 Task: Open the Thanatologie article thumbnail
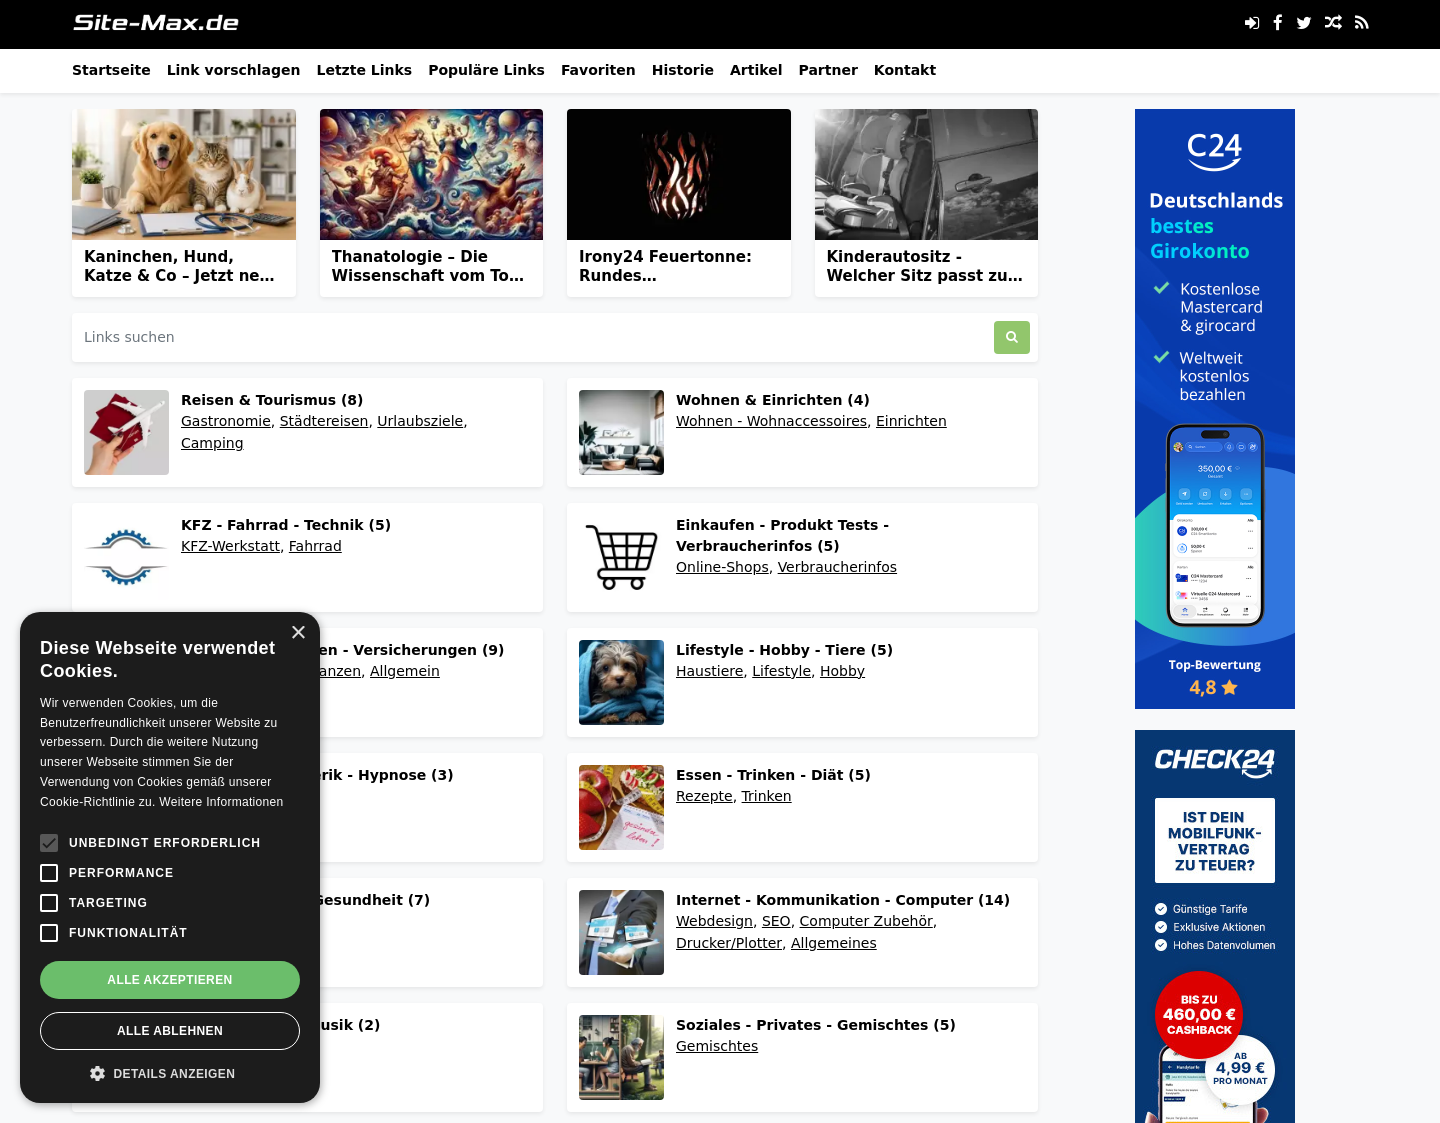[431, 174]
